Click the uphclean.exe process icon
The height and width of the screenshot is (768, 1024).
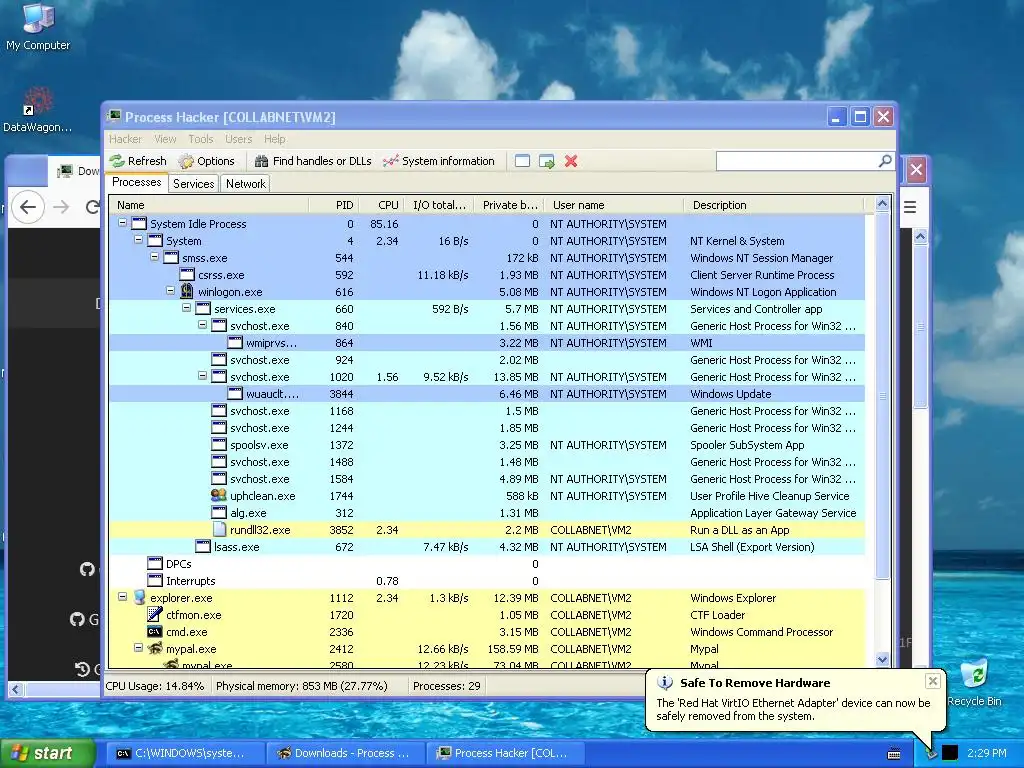(219, 496)
